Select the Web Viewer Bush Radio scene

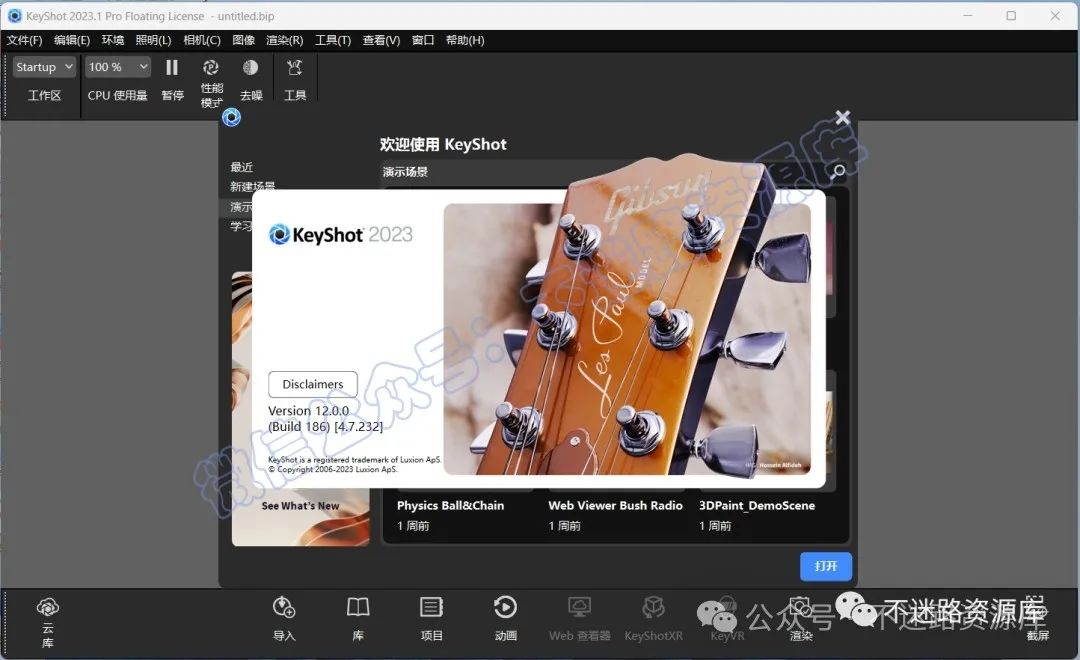tap(615, 506)
